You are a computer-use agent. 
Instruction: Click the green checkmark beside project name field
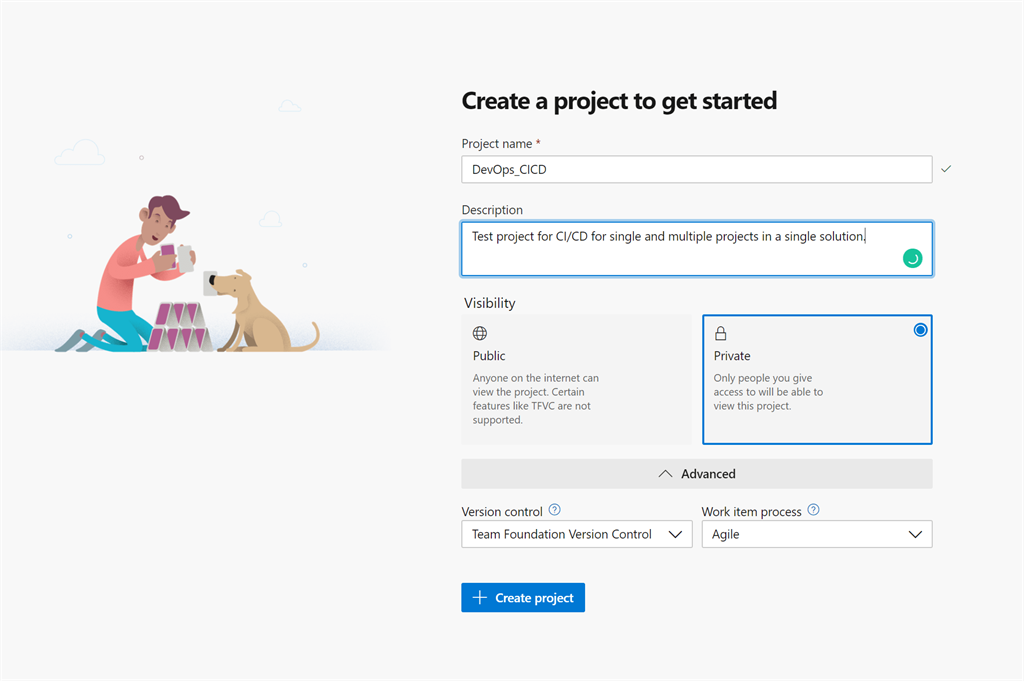[946, 169]
